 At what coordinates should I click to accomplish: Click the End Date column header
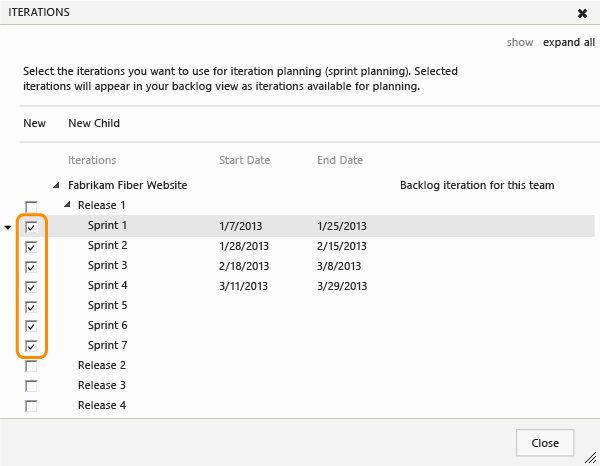coord(340,160)
